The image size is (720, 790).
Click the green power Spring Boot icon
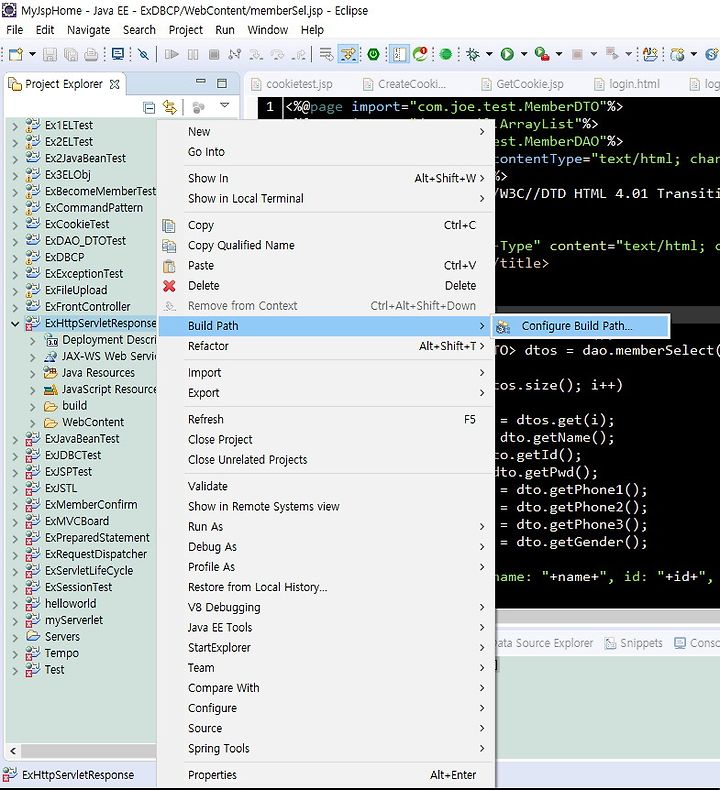pyautogui.click(x=373, y=54)
